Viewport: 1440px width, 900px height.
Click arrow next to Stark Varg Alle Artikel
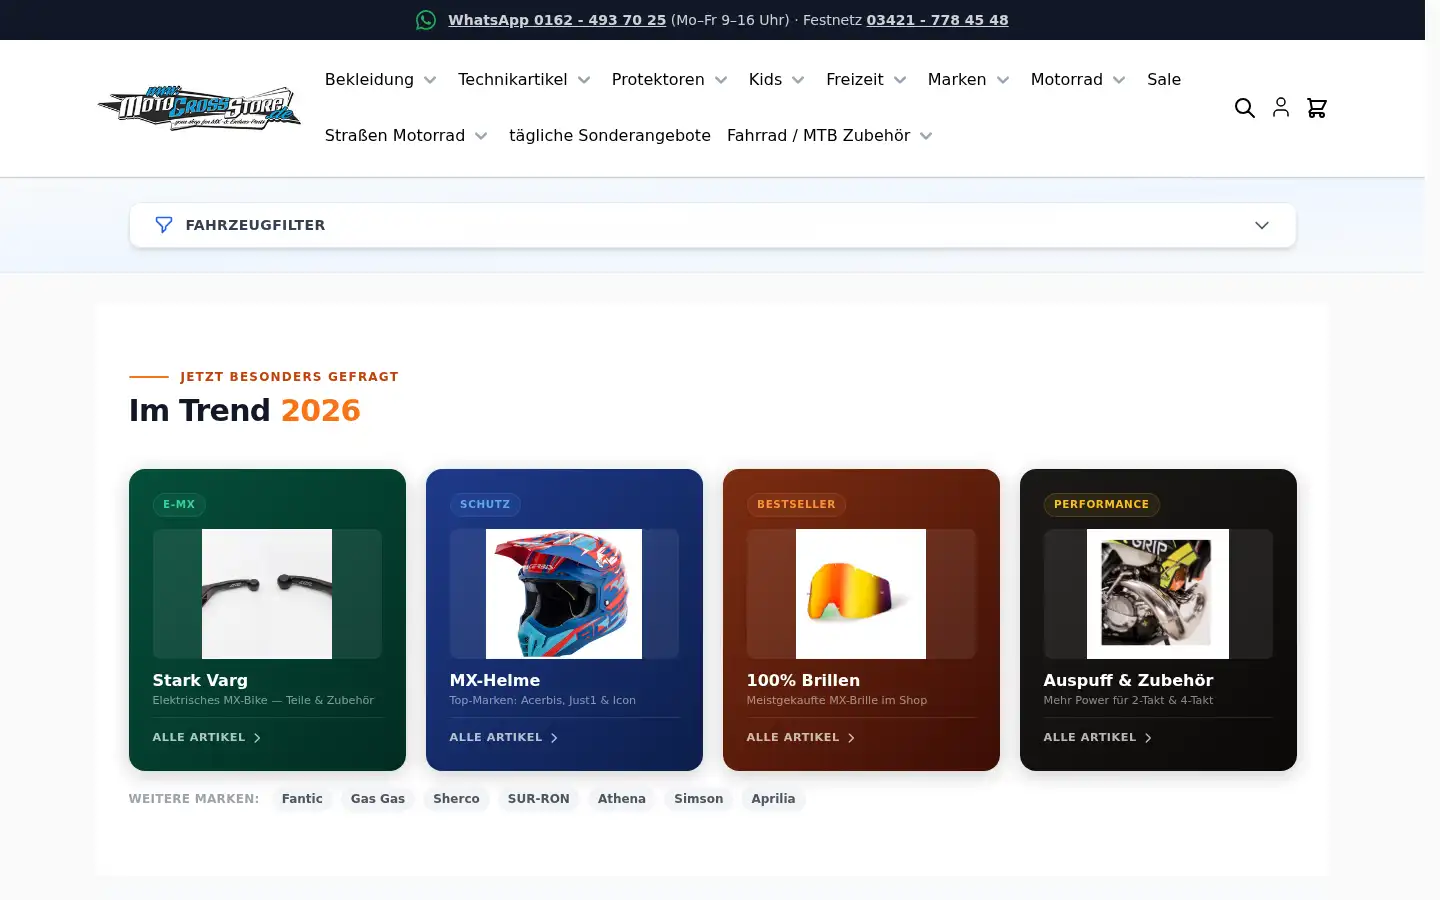coord(257,738)
